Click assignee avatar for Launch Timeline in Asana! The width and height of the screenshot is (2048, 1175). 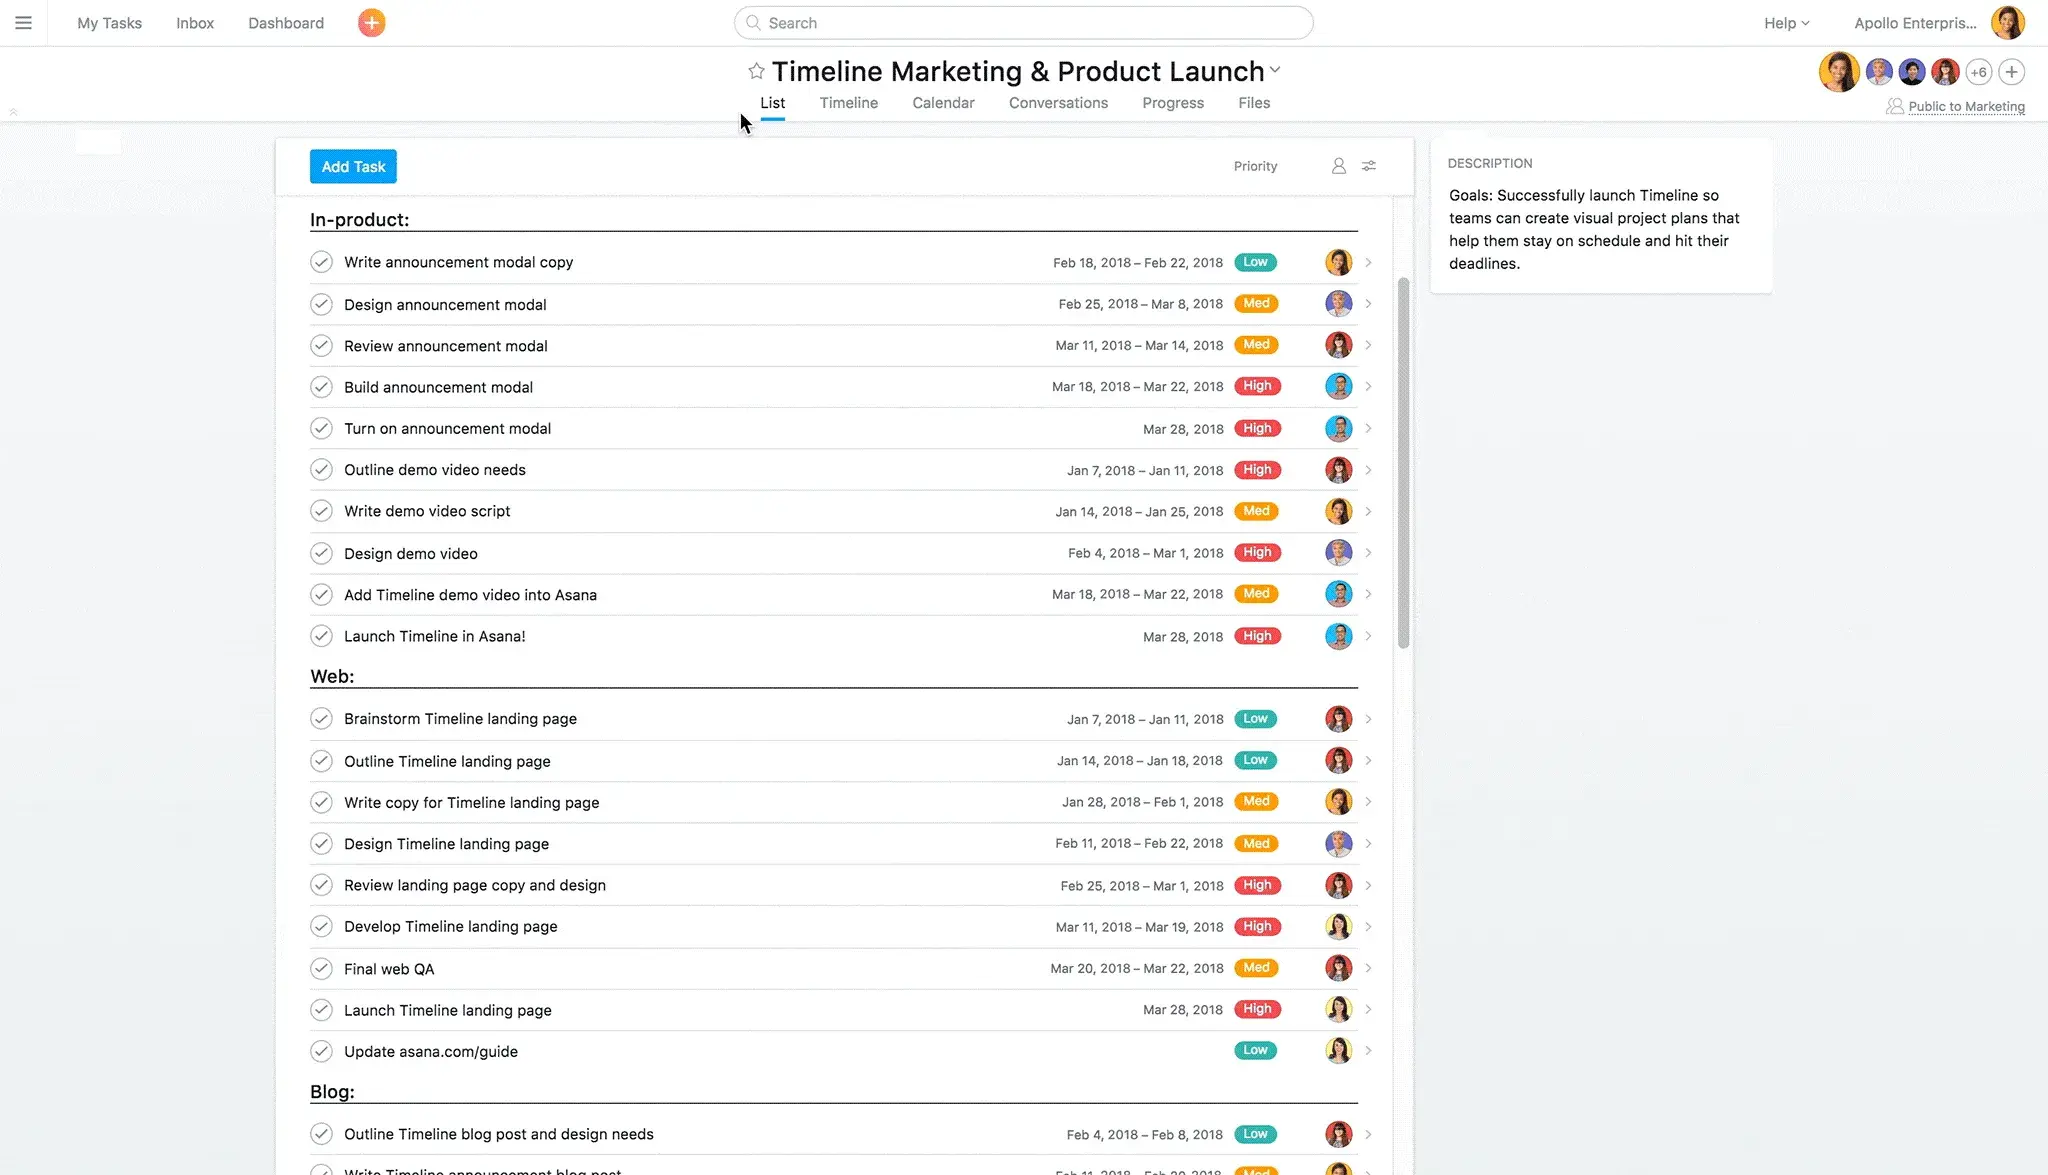click(1338, 636)
